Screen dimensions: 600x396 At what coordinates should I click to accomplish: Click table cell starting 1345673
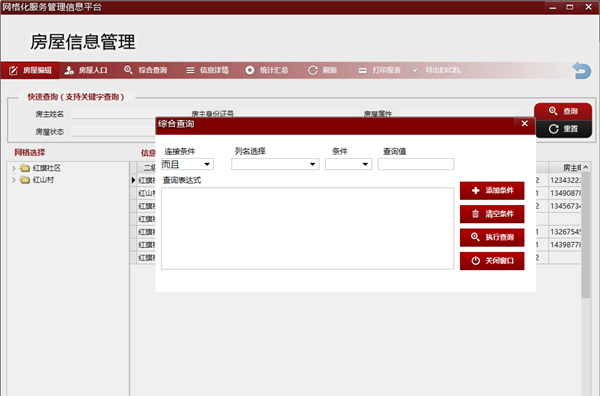coord(565,206)
